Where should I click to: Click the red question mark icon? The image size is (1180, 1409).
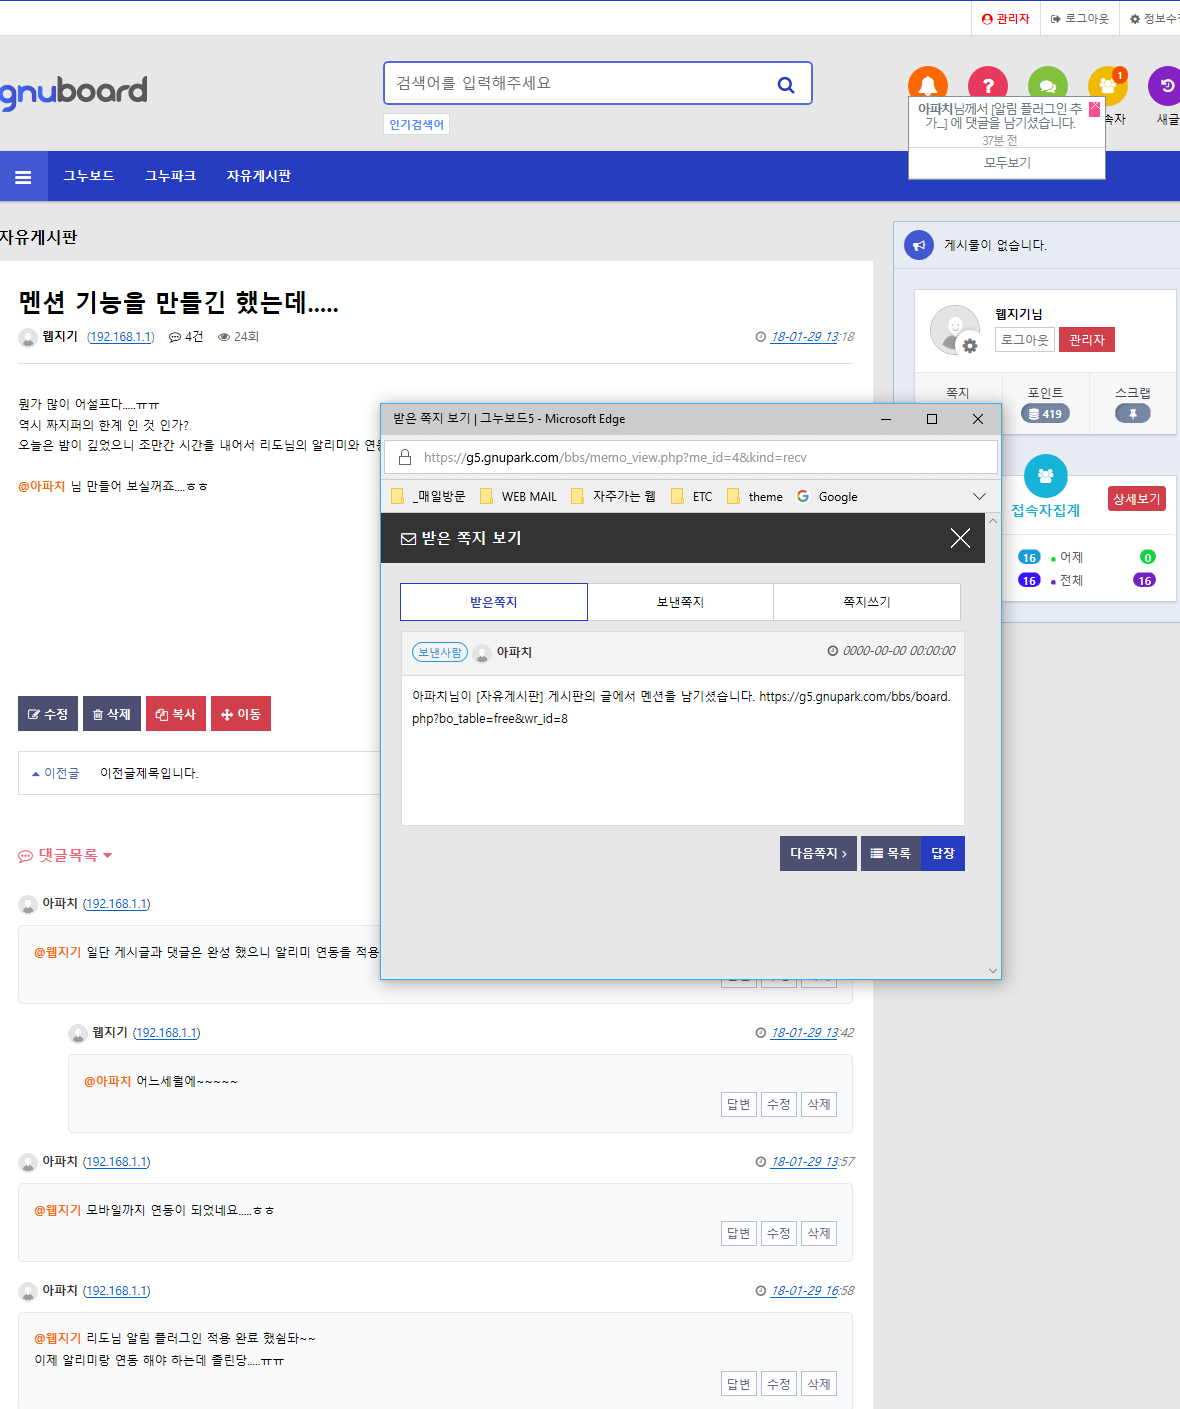point(987,83)
